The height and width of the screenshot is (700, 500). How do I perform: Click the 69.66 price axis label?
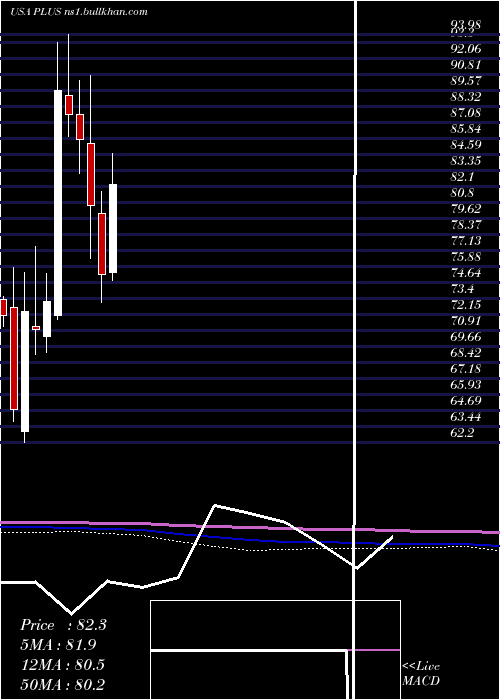(x=466, y=337)
